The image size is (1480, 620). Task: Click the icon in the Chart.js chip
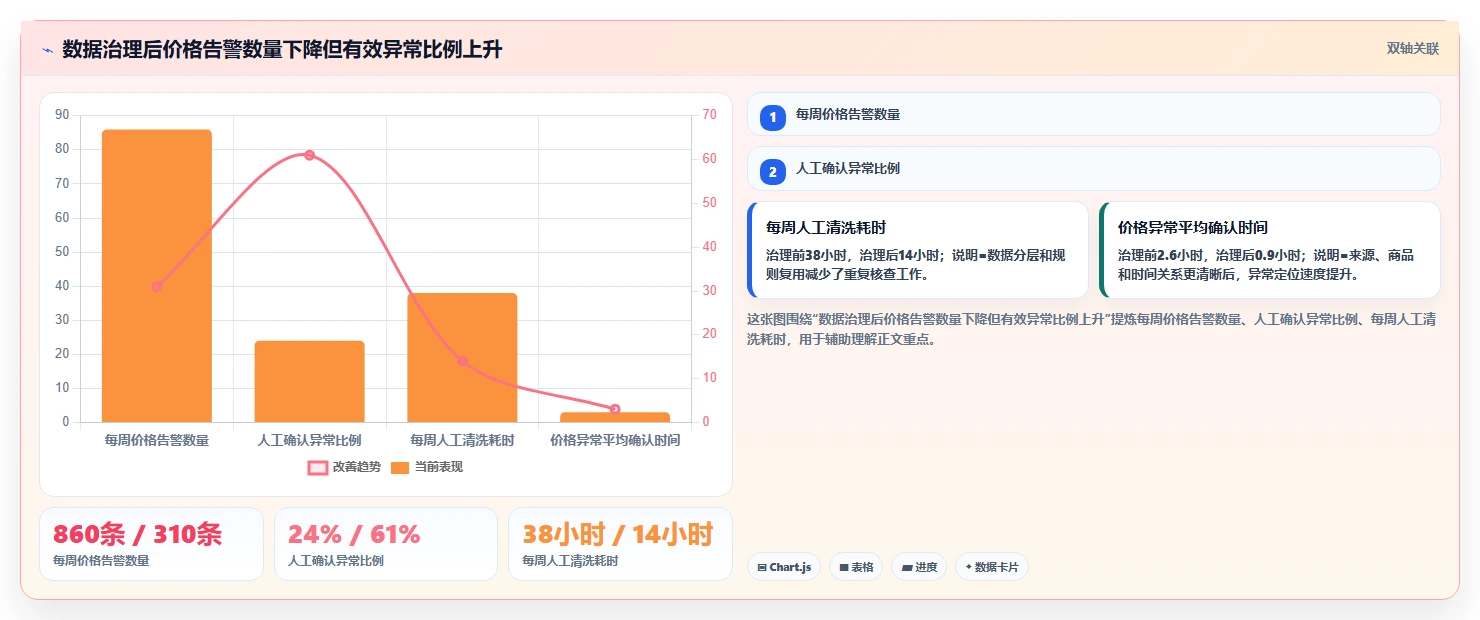762,567
